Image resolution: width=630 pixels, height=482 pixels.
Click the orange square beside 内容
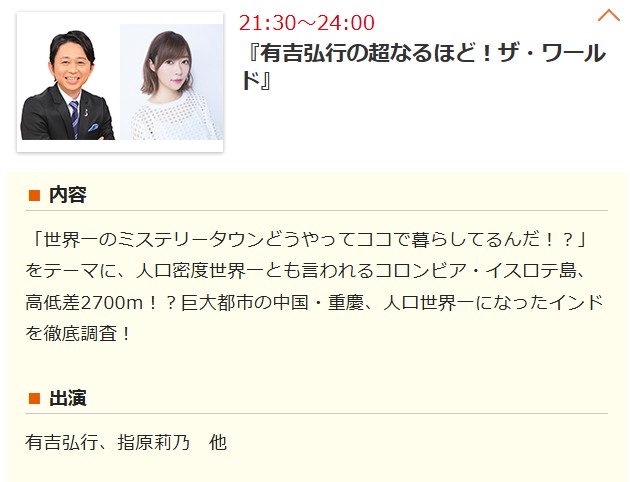35,196
